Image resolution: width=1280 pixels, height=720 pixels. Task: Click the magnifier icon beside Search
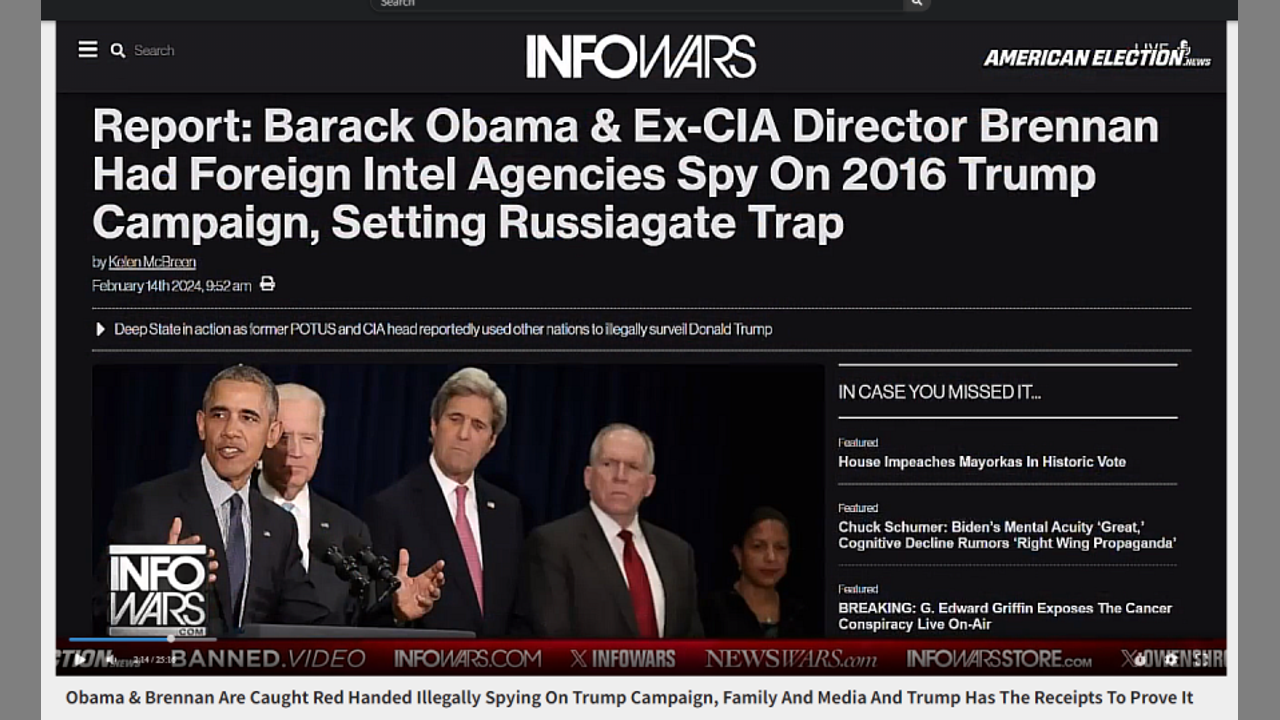[118, 50]
